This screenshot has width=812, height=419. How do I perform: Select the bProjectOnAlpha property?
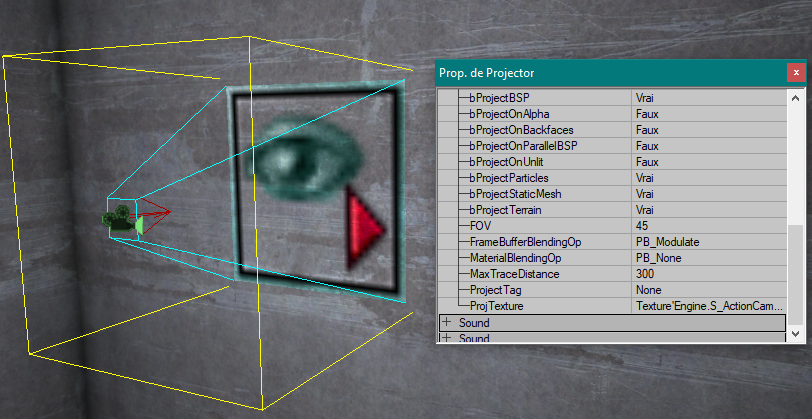pos(509,113)
